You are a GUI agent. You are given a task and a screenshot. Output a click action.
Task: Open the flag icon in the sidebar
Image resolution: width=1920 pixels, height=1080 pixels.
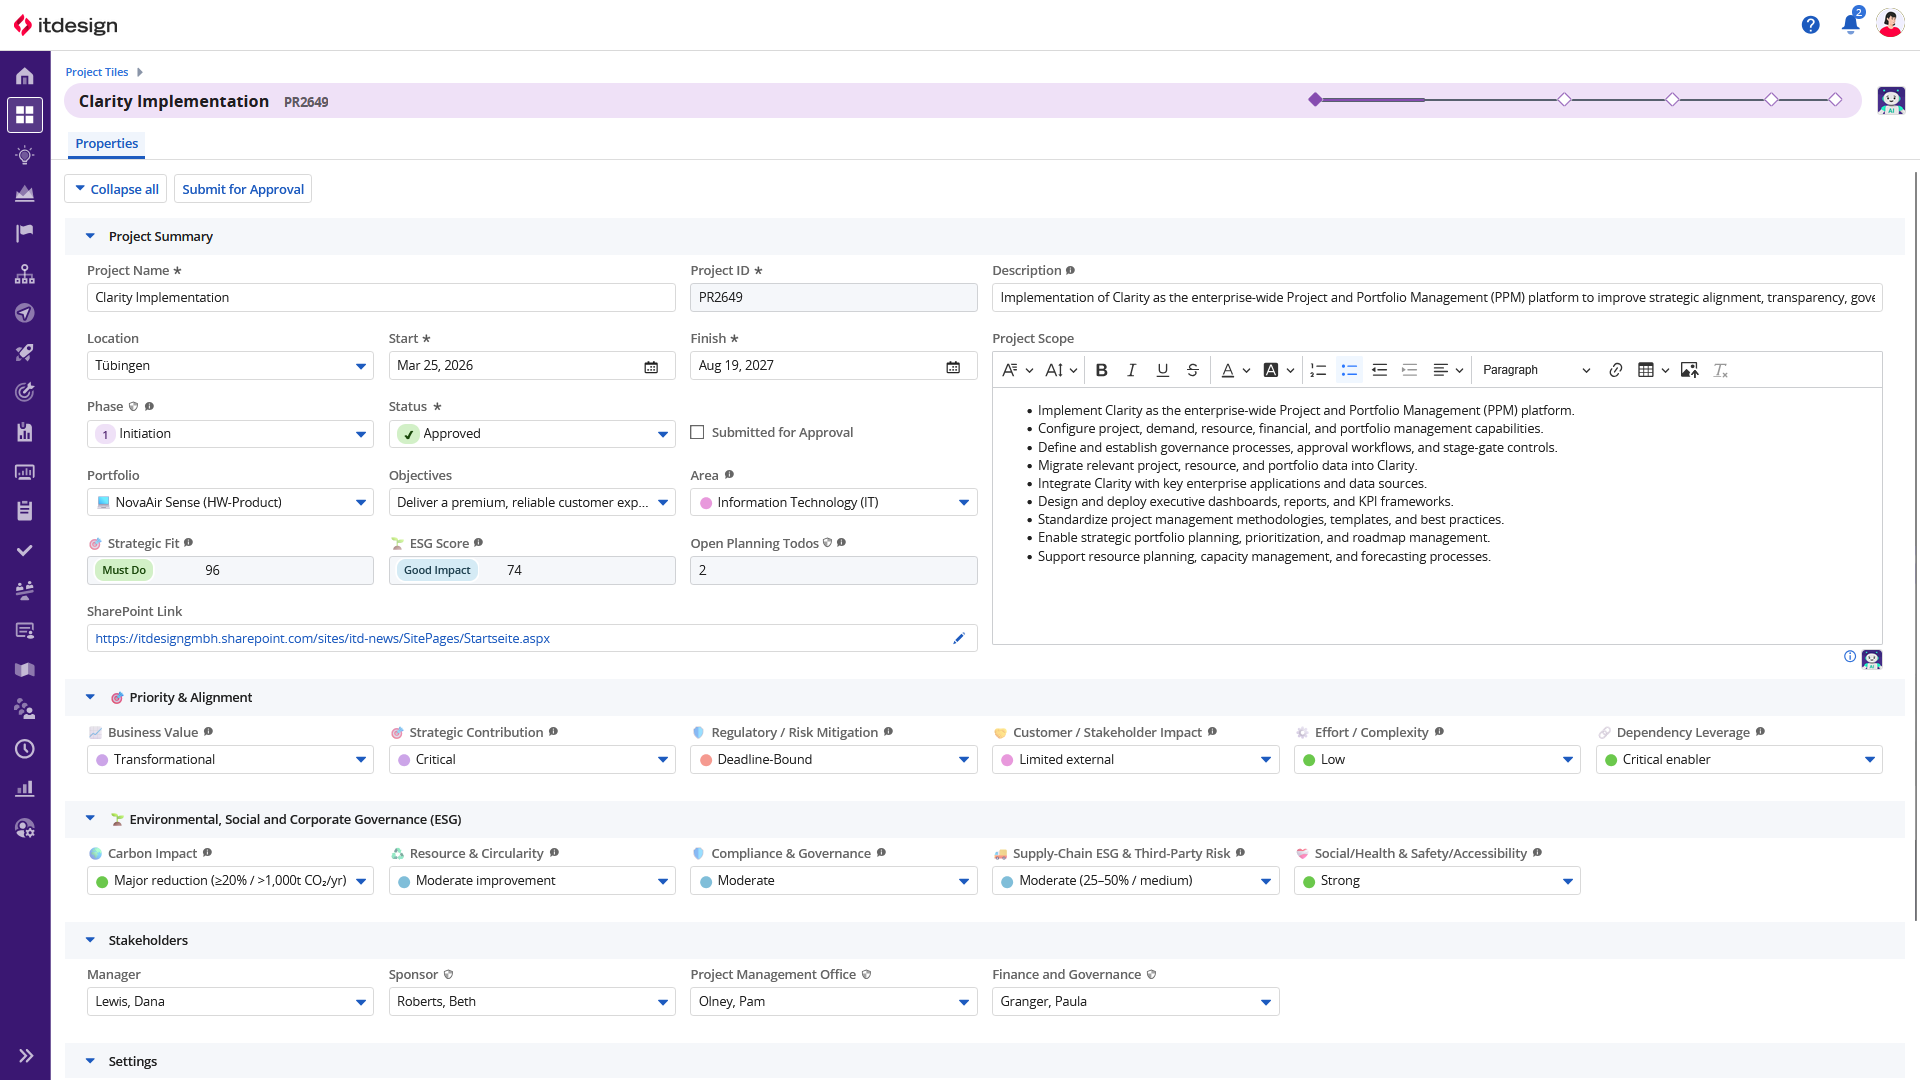click(25, 233)
